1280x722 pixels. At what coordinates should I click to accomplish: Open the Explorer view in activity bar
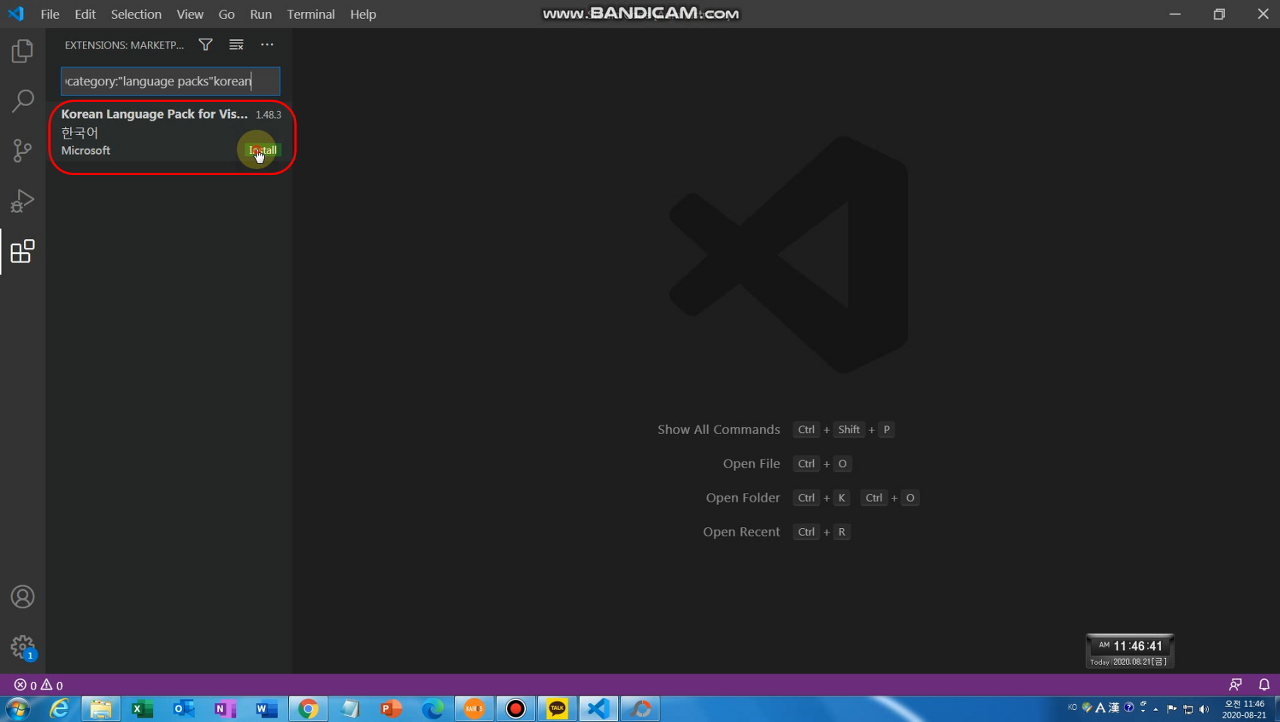click(22, 51)
